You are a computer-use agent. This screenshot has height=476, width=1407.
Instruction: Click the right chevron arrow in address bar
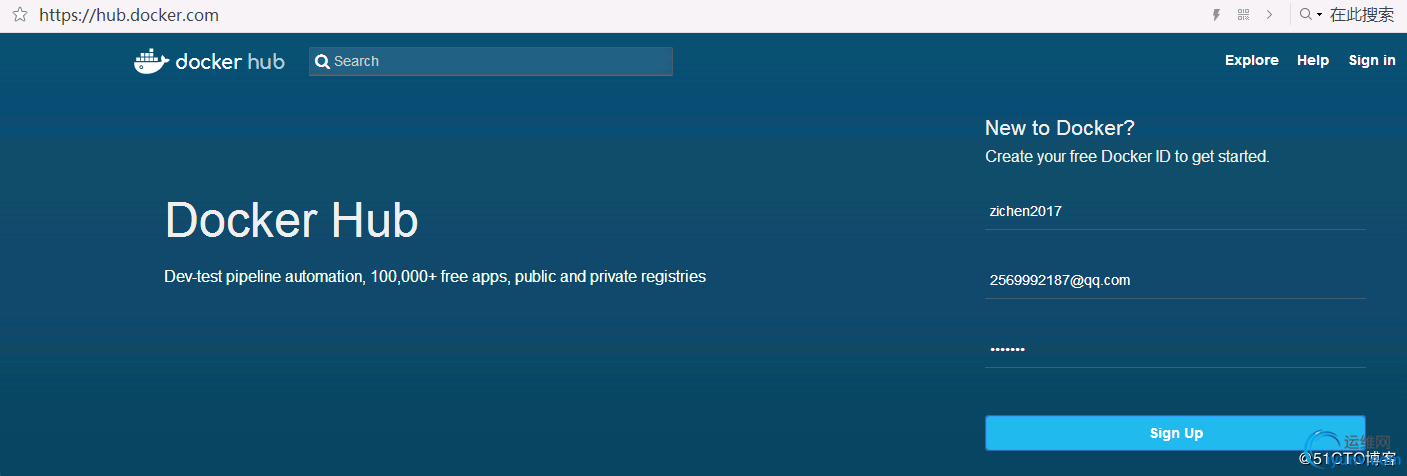click(x=1270, y=15)
